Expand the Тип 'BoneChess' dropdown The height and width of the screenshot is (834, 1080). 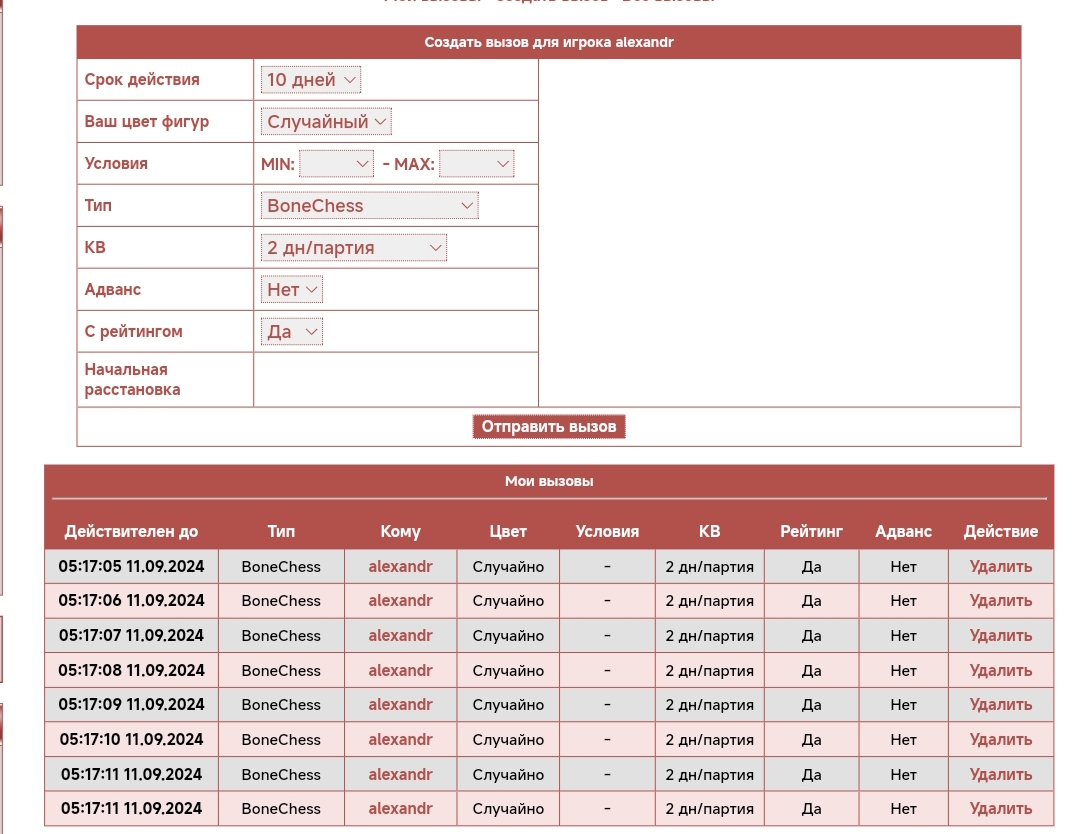pyautogui.click(x=368, y=205)
